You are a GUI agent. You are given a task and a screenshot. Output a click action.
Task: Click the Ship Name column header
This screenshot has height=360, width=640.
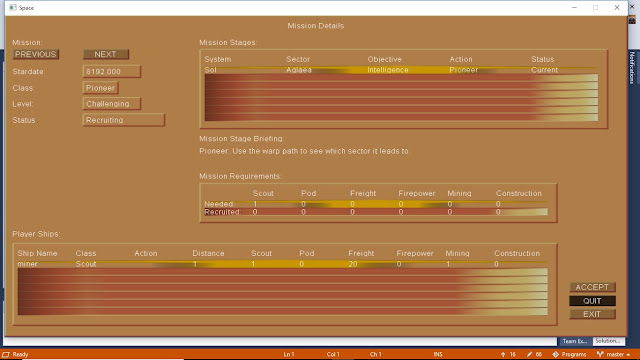(38, 253)
